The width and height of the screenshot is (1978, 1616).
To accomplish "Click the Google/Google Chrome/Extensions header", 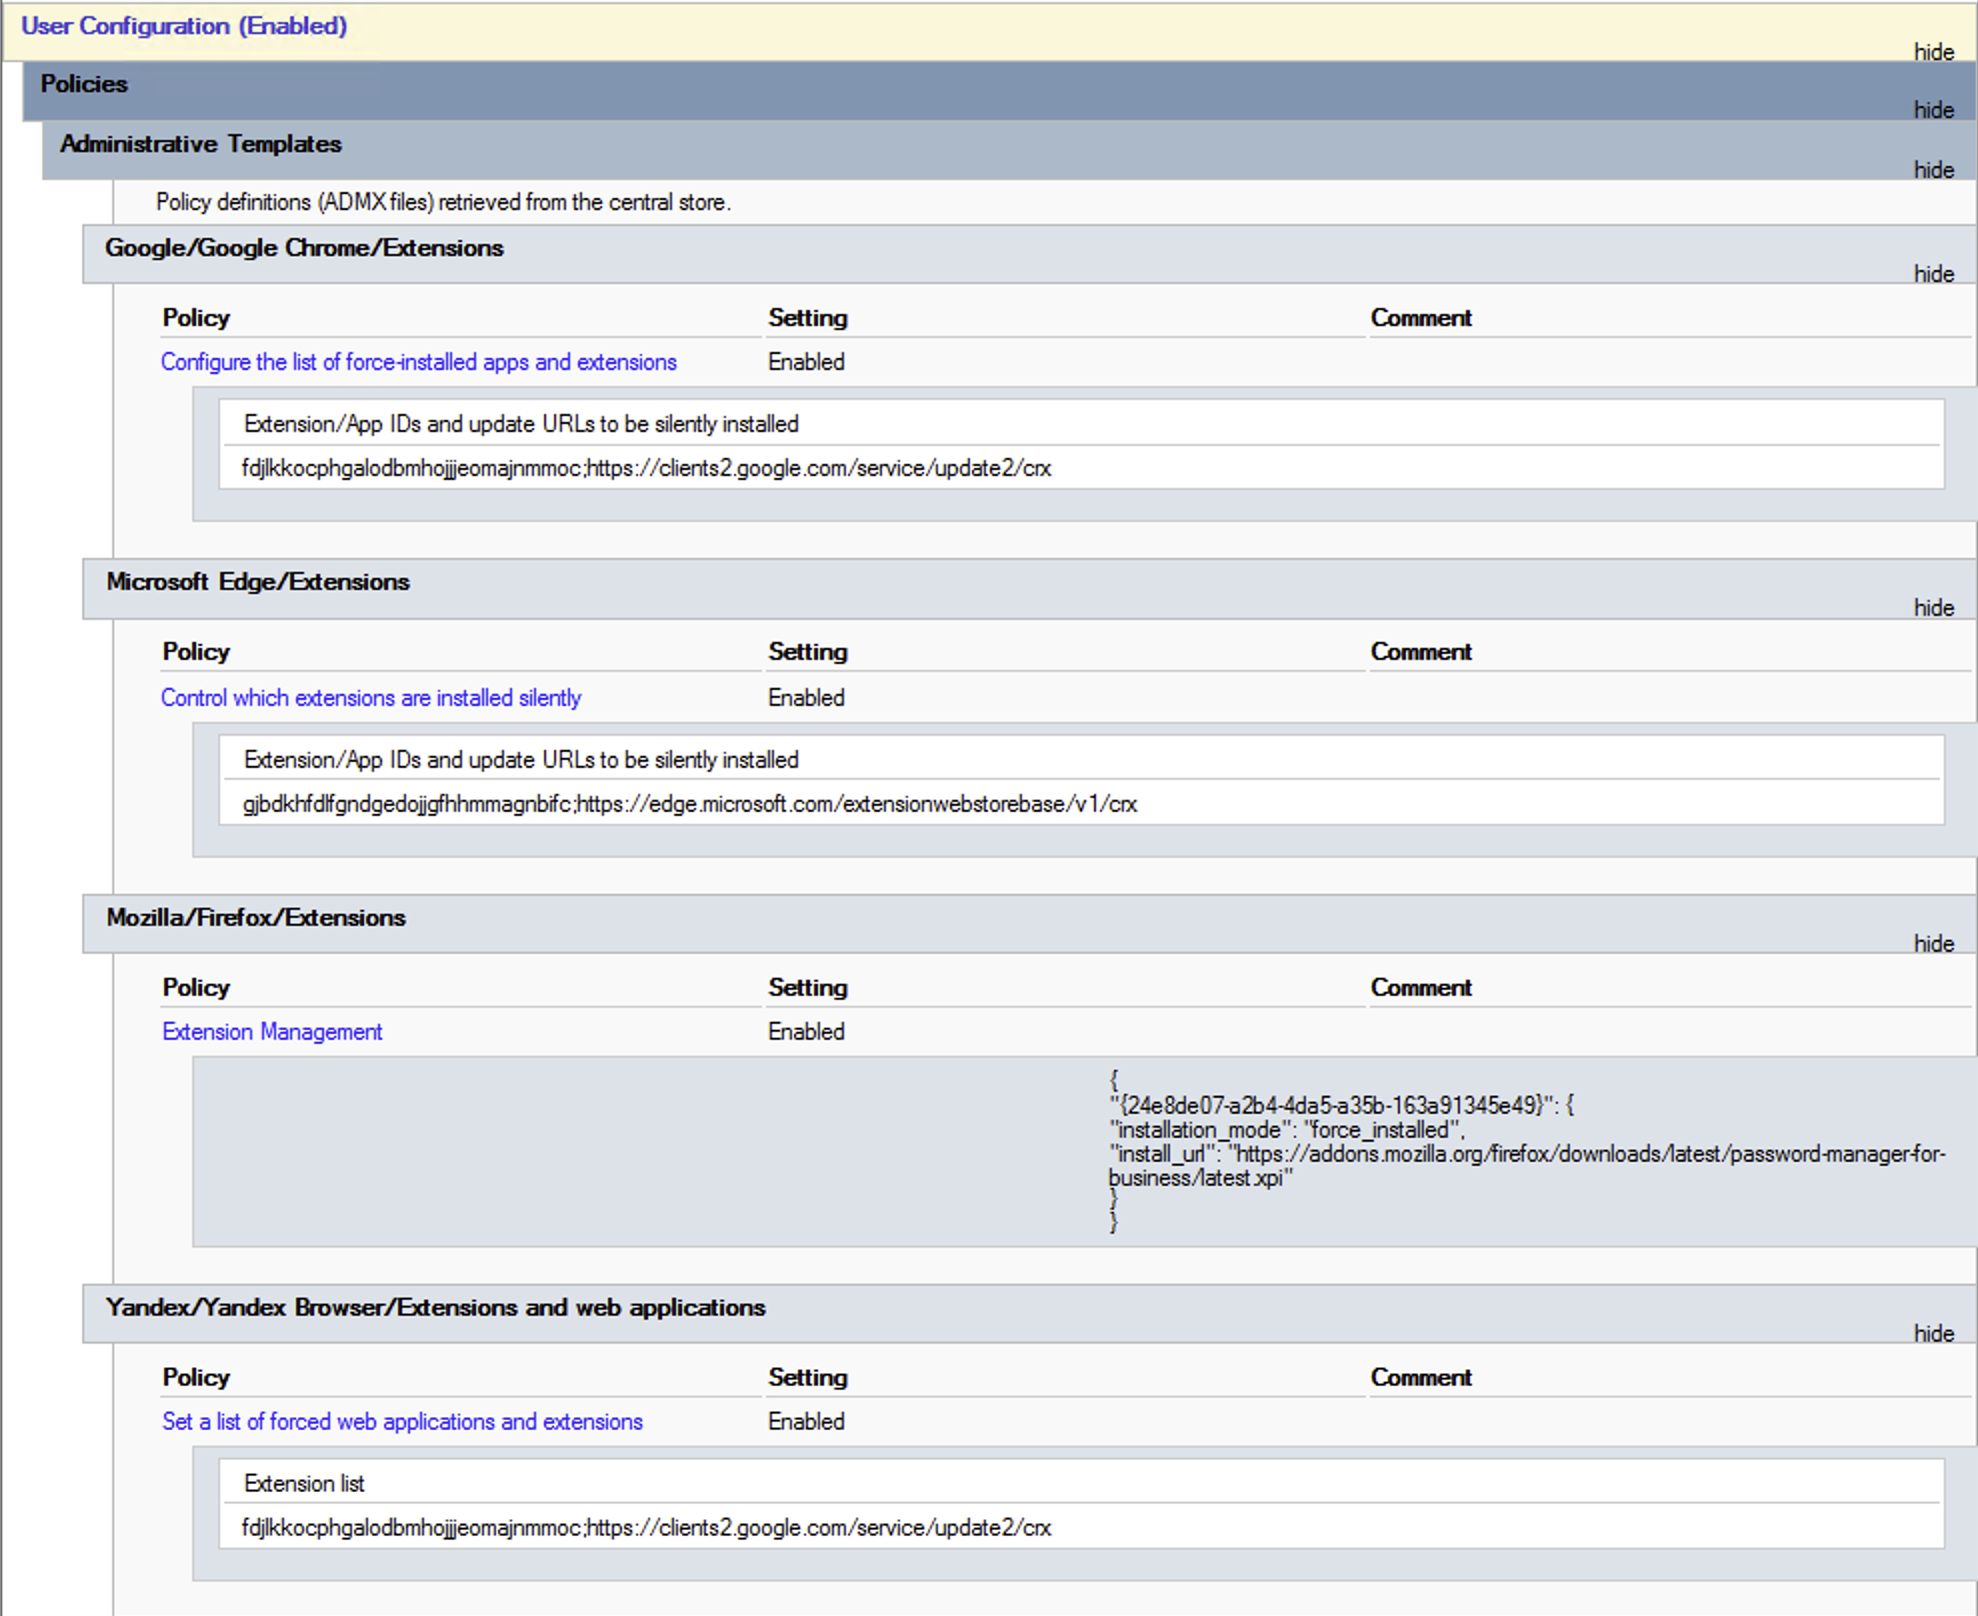I will (1029, 255).
